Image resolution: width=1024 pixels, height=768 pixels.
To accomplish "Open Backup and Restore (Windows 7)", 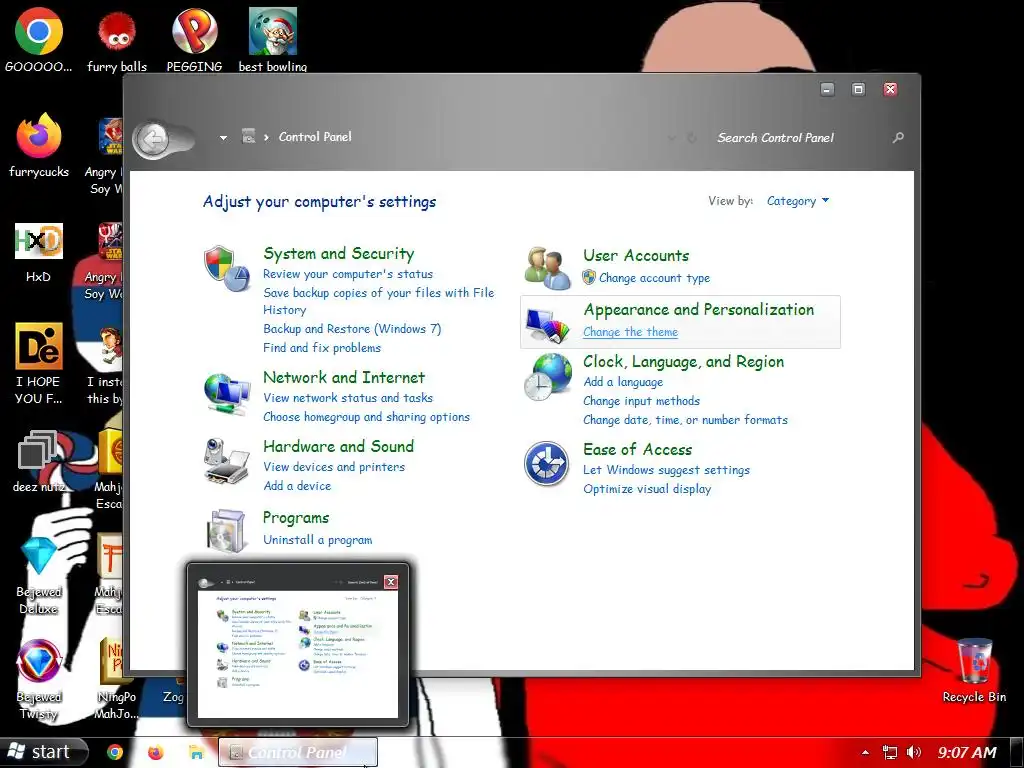I will click(x=352, y=328).
